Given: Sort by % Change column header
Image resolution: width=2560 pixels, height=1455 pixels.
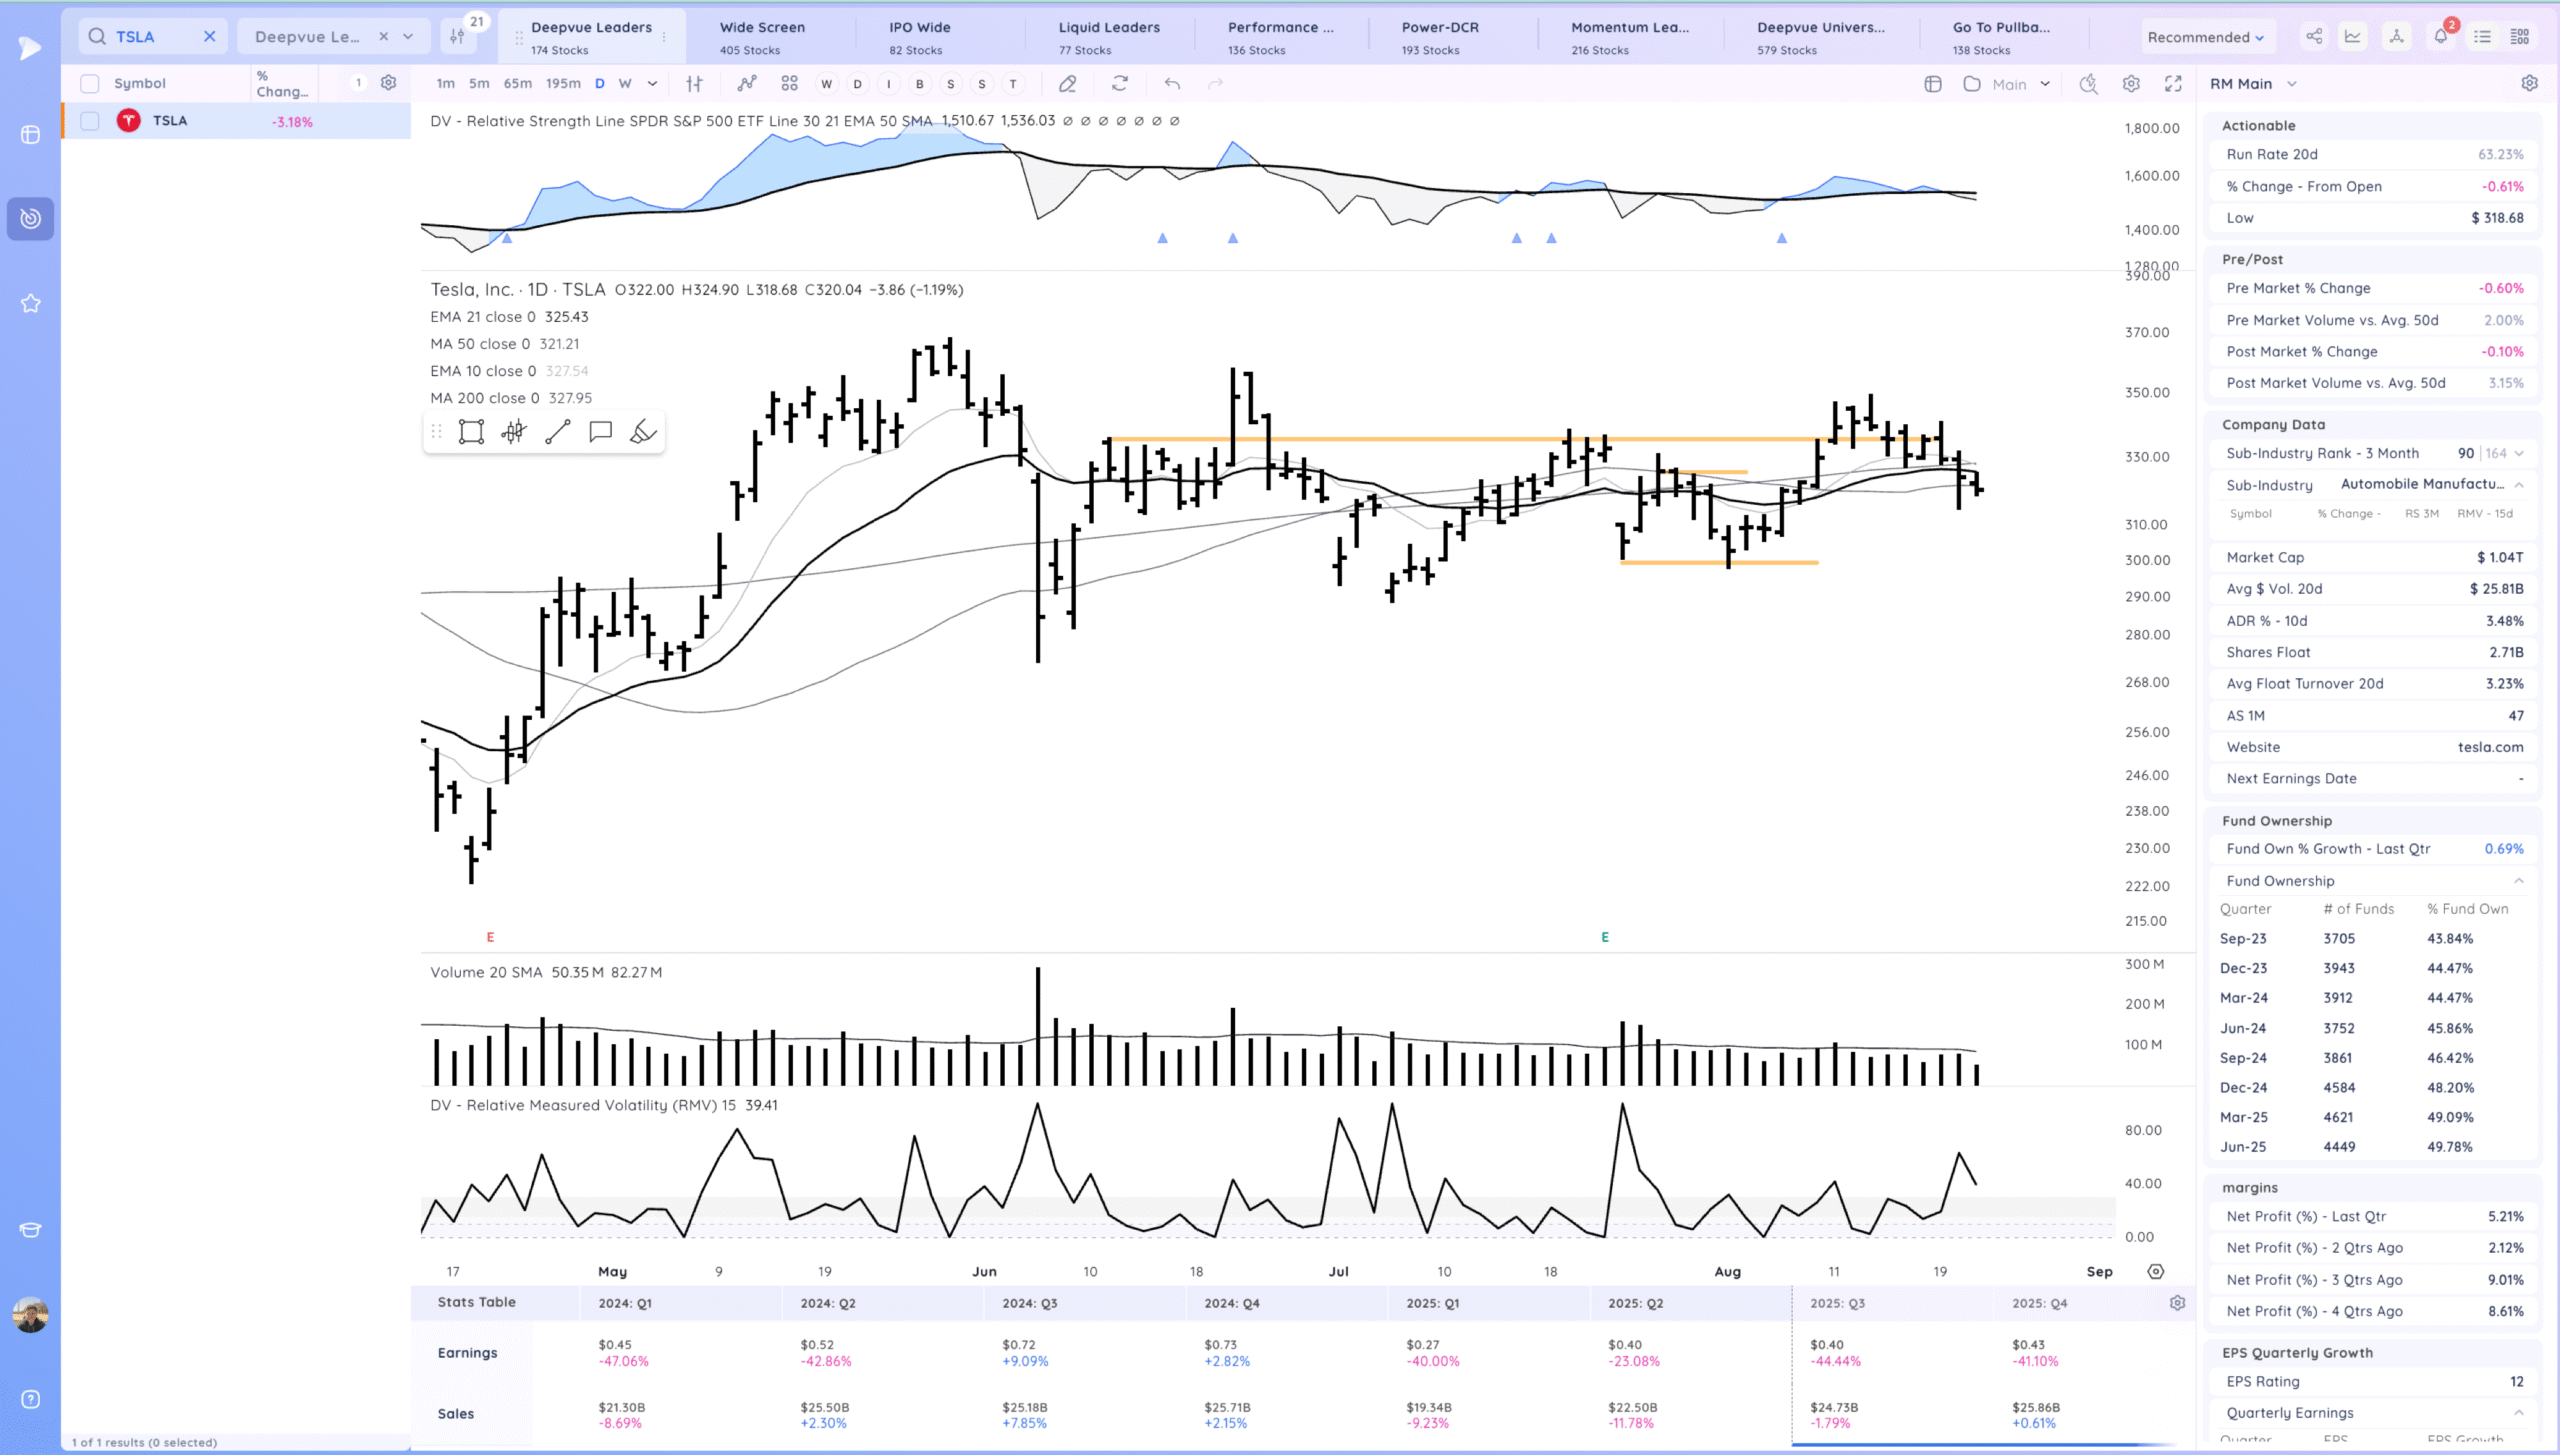Looking at the screenshot, I should tap(281, 83).
